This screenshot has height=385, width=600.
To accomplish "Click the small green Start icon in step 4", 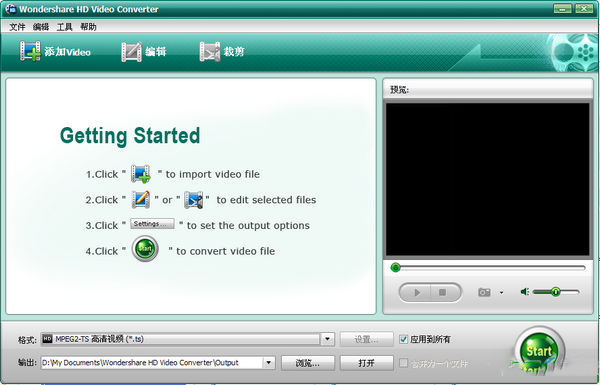I will (145, 249).
